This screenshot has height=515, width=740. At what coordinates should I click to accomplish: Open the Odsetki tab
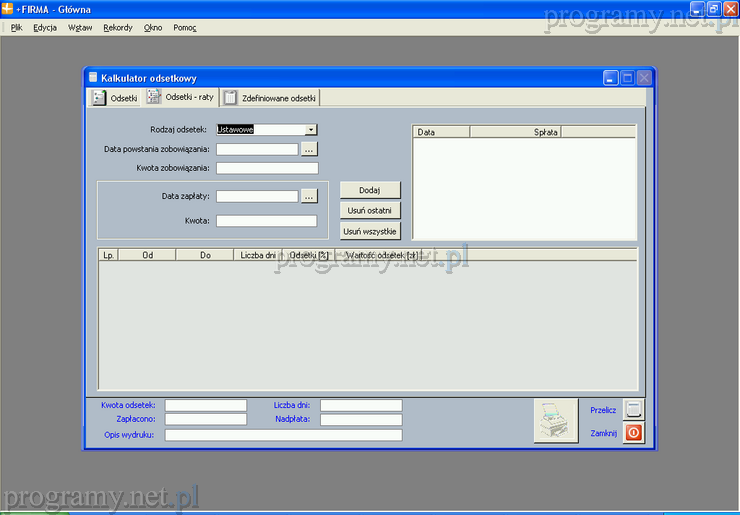click(115, 98)
